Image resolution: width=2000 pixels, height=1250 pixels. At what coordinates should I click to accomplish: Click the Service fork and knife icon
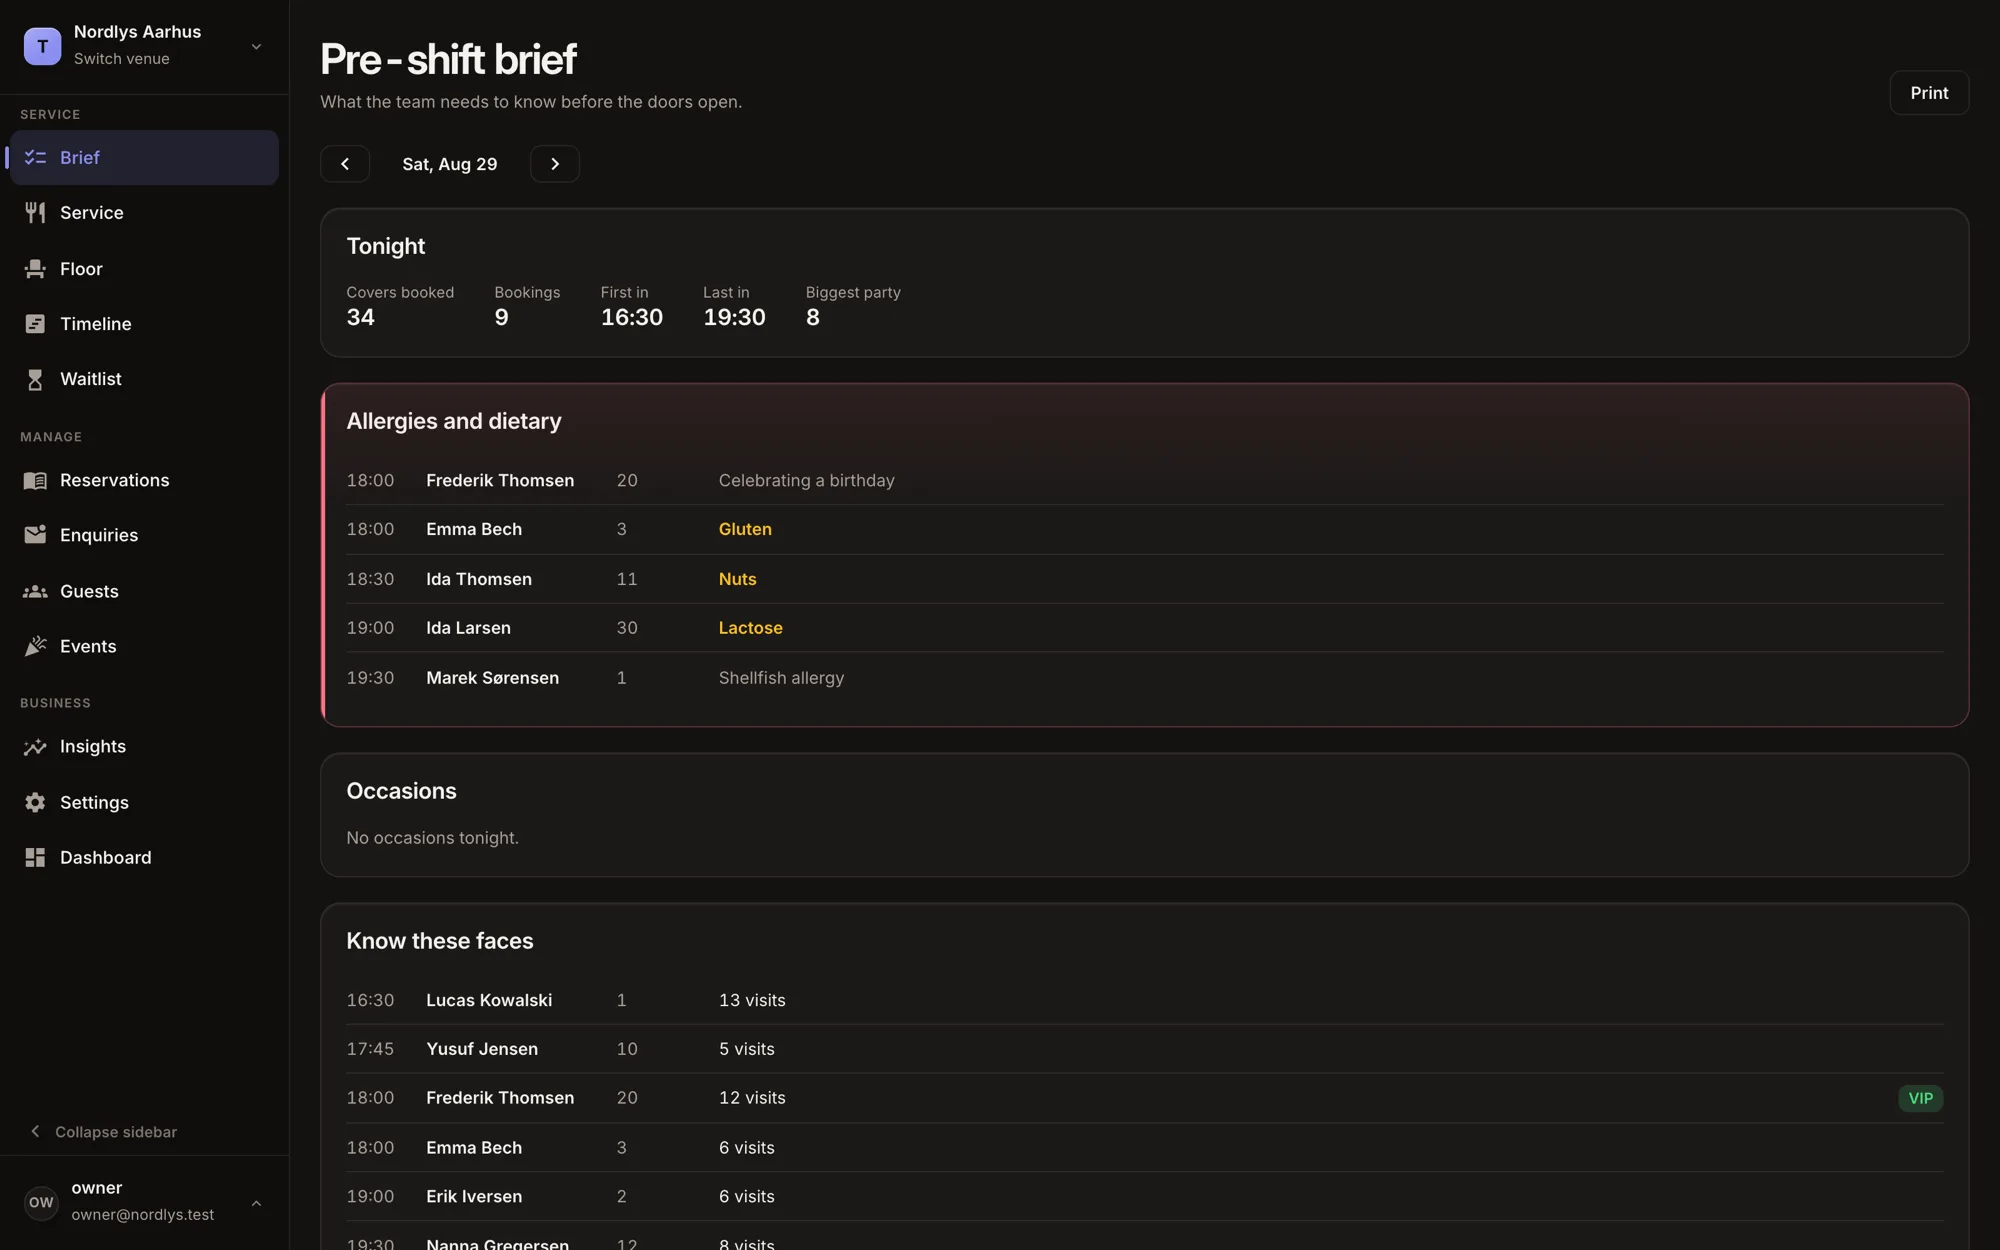pyautogui.click(x=35, y=212)
